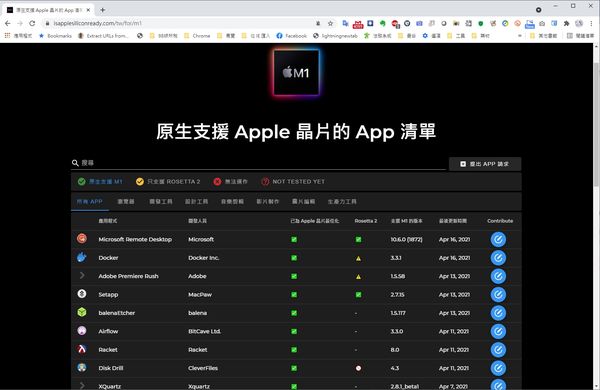The image size is (600, 390).
Task: Open Contribute for Setapp row
Action: [x=498, y=294]
